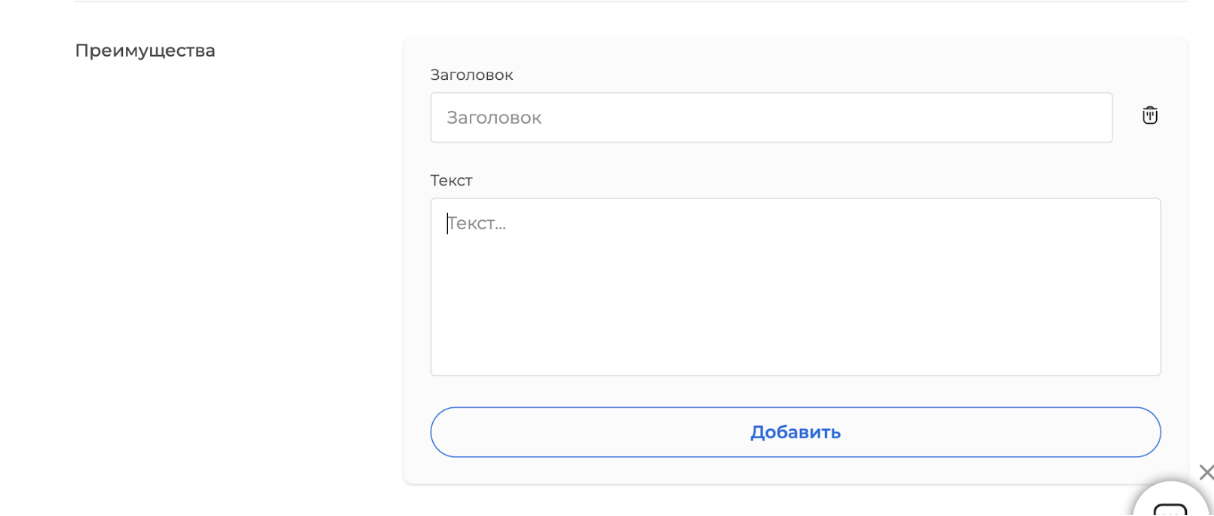Viewport: 1214px width, 516px height.
Task: Place cursor on the Текст... placeholder
Action: pyautogui.click(x=476, y=224)
